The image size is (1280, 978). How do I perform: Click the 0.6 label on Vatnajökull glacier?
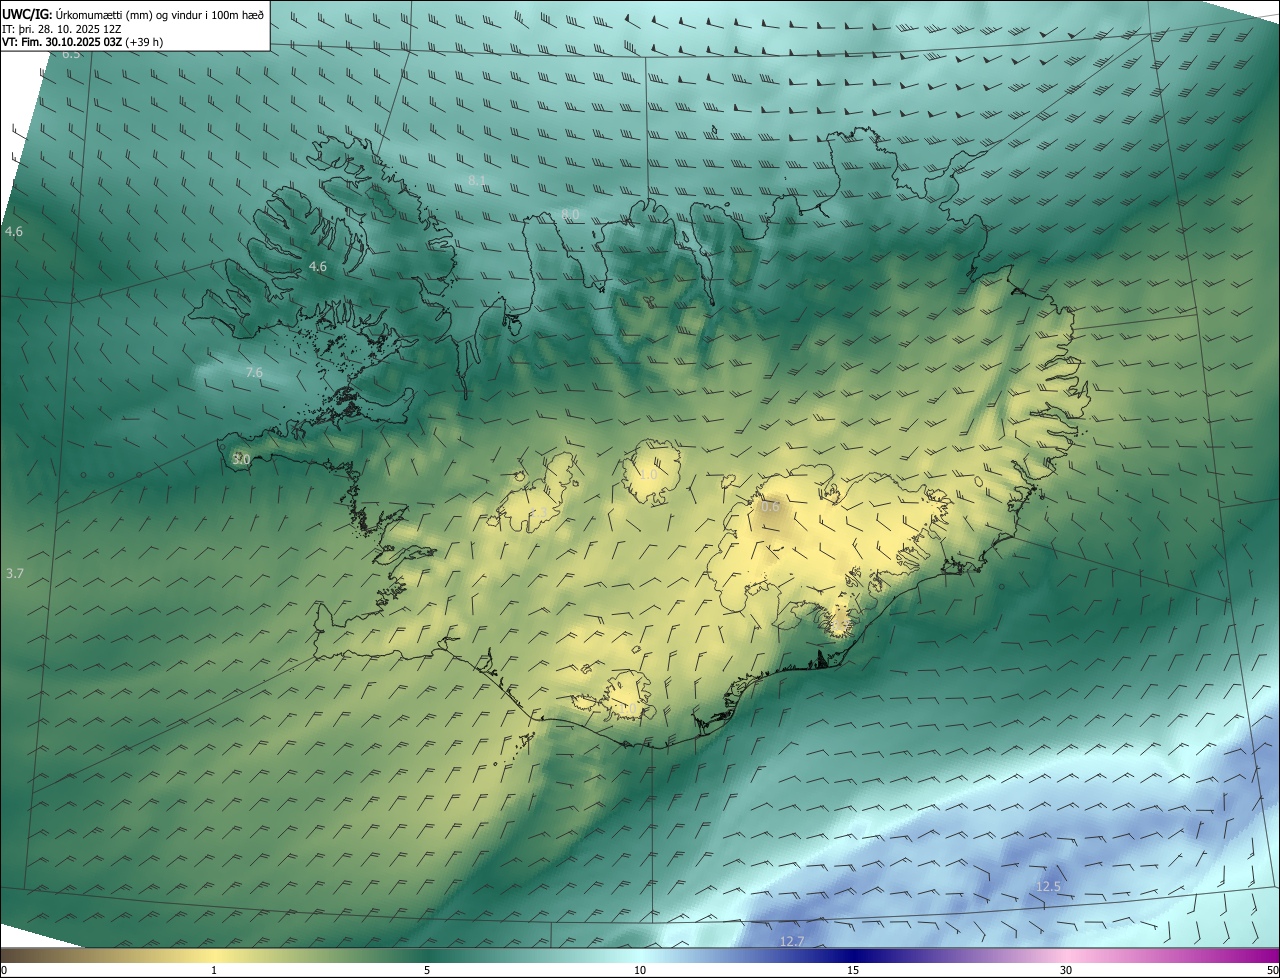(x=770, y=507)
